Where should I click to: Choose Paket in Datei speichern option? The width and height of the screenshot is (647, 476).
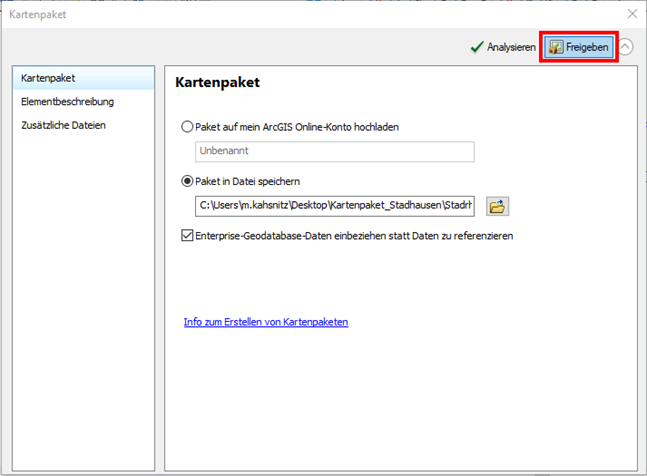point(187,181)
